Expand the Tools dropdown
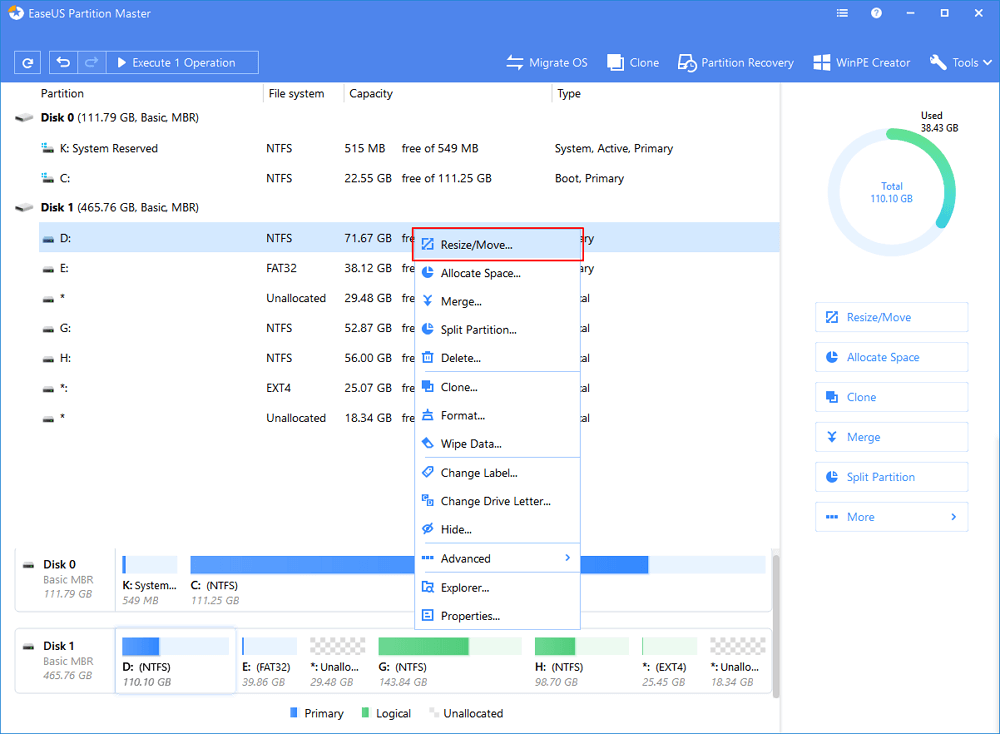Screen dimensions: 1000x734 [961, 62]
